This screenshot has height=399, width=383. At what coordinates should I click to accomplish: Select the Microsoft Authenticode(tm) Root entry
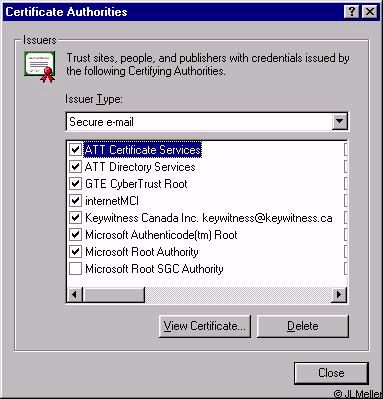(x=161, y=235)
